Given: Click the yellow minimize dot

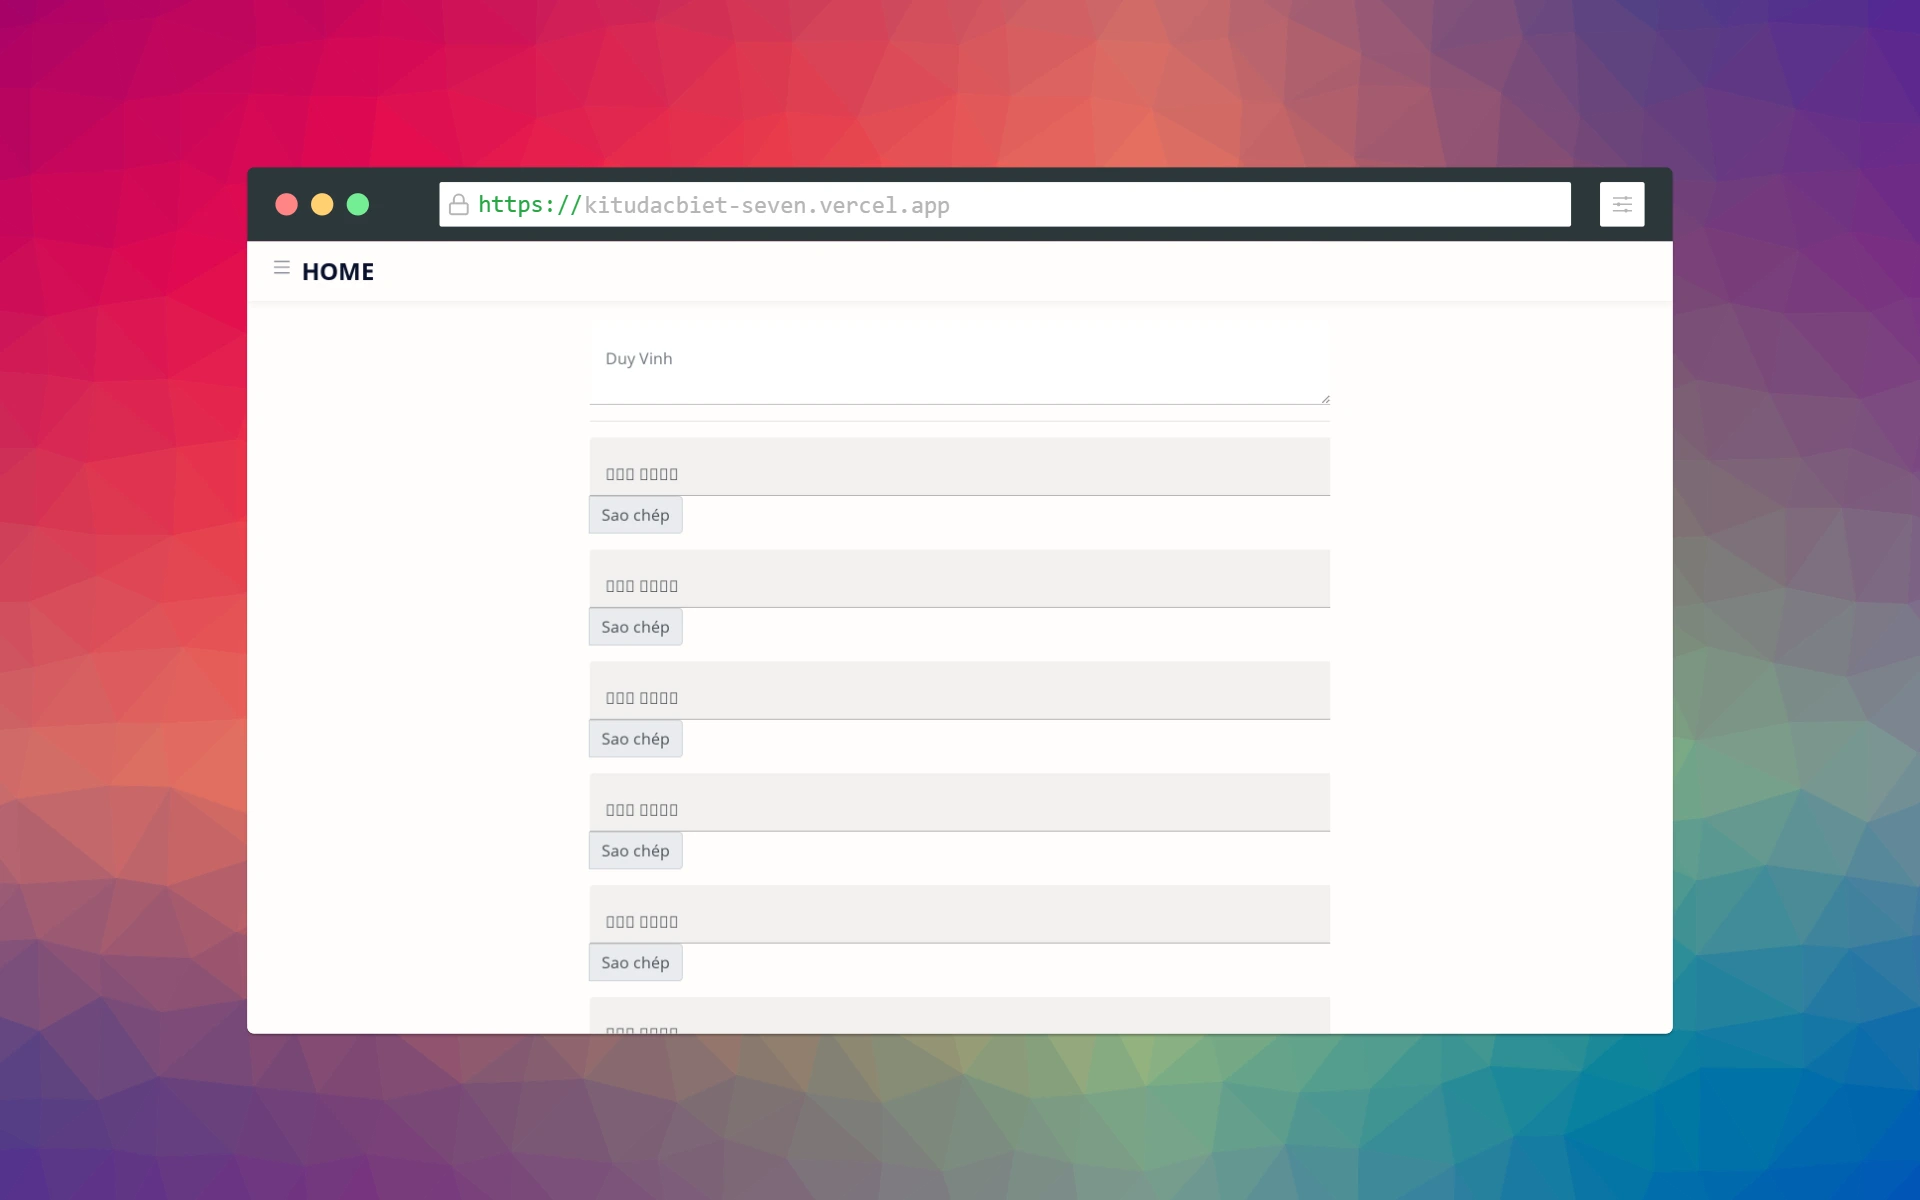Looking at the screenshot, I should click(x=322, y=205).
